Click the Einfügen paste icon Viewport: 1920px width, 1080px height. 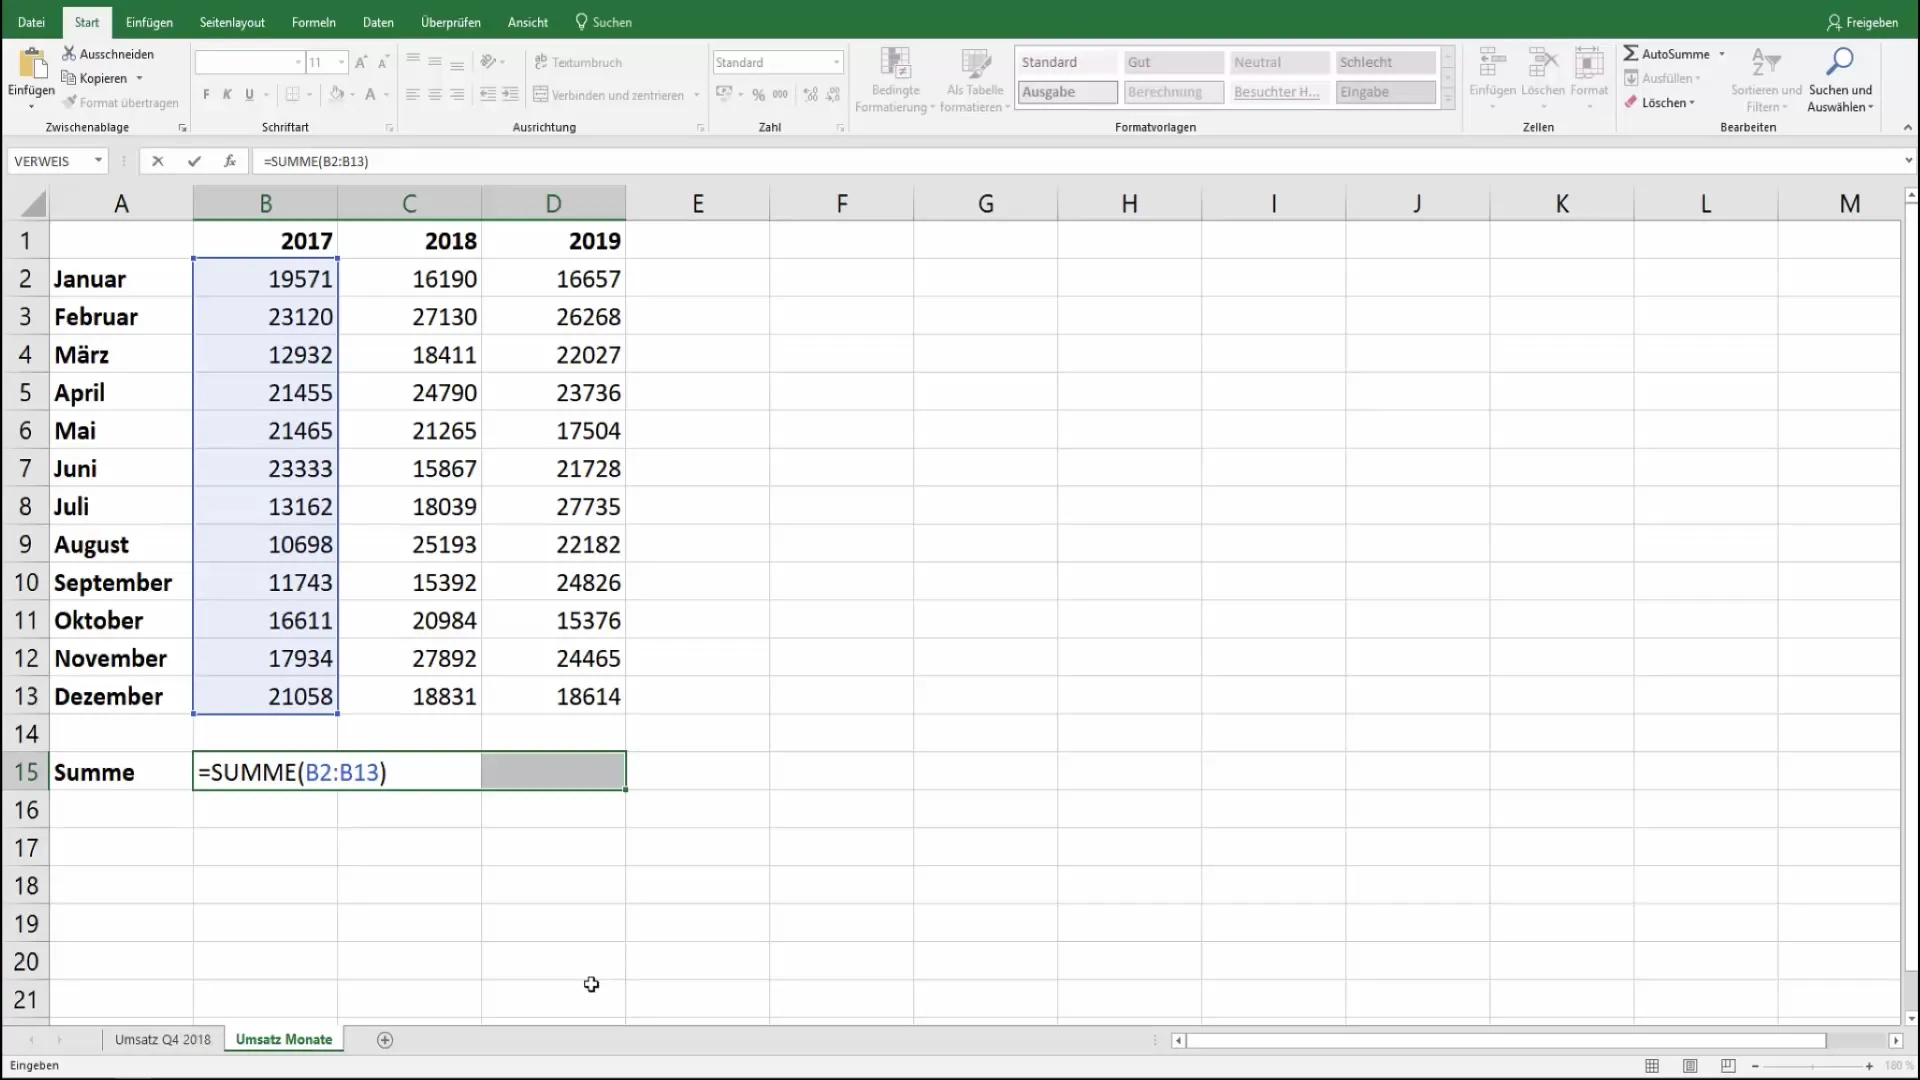(31, 64)
